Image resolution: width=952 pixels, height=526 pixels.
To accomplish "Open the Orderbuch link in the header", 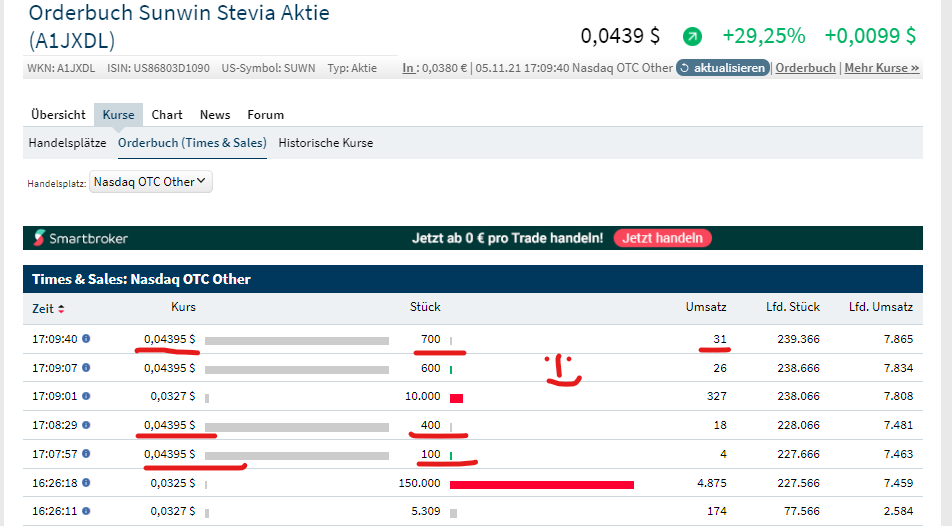I will [x=806, y=68].
